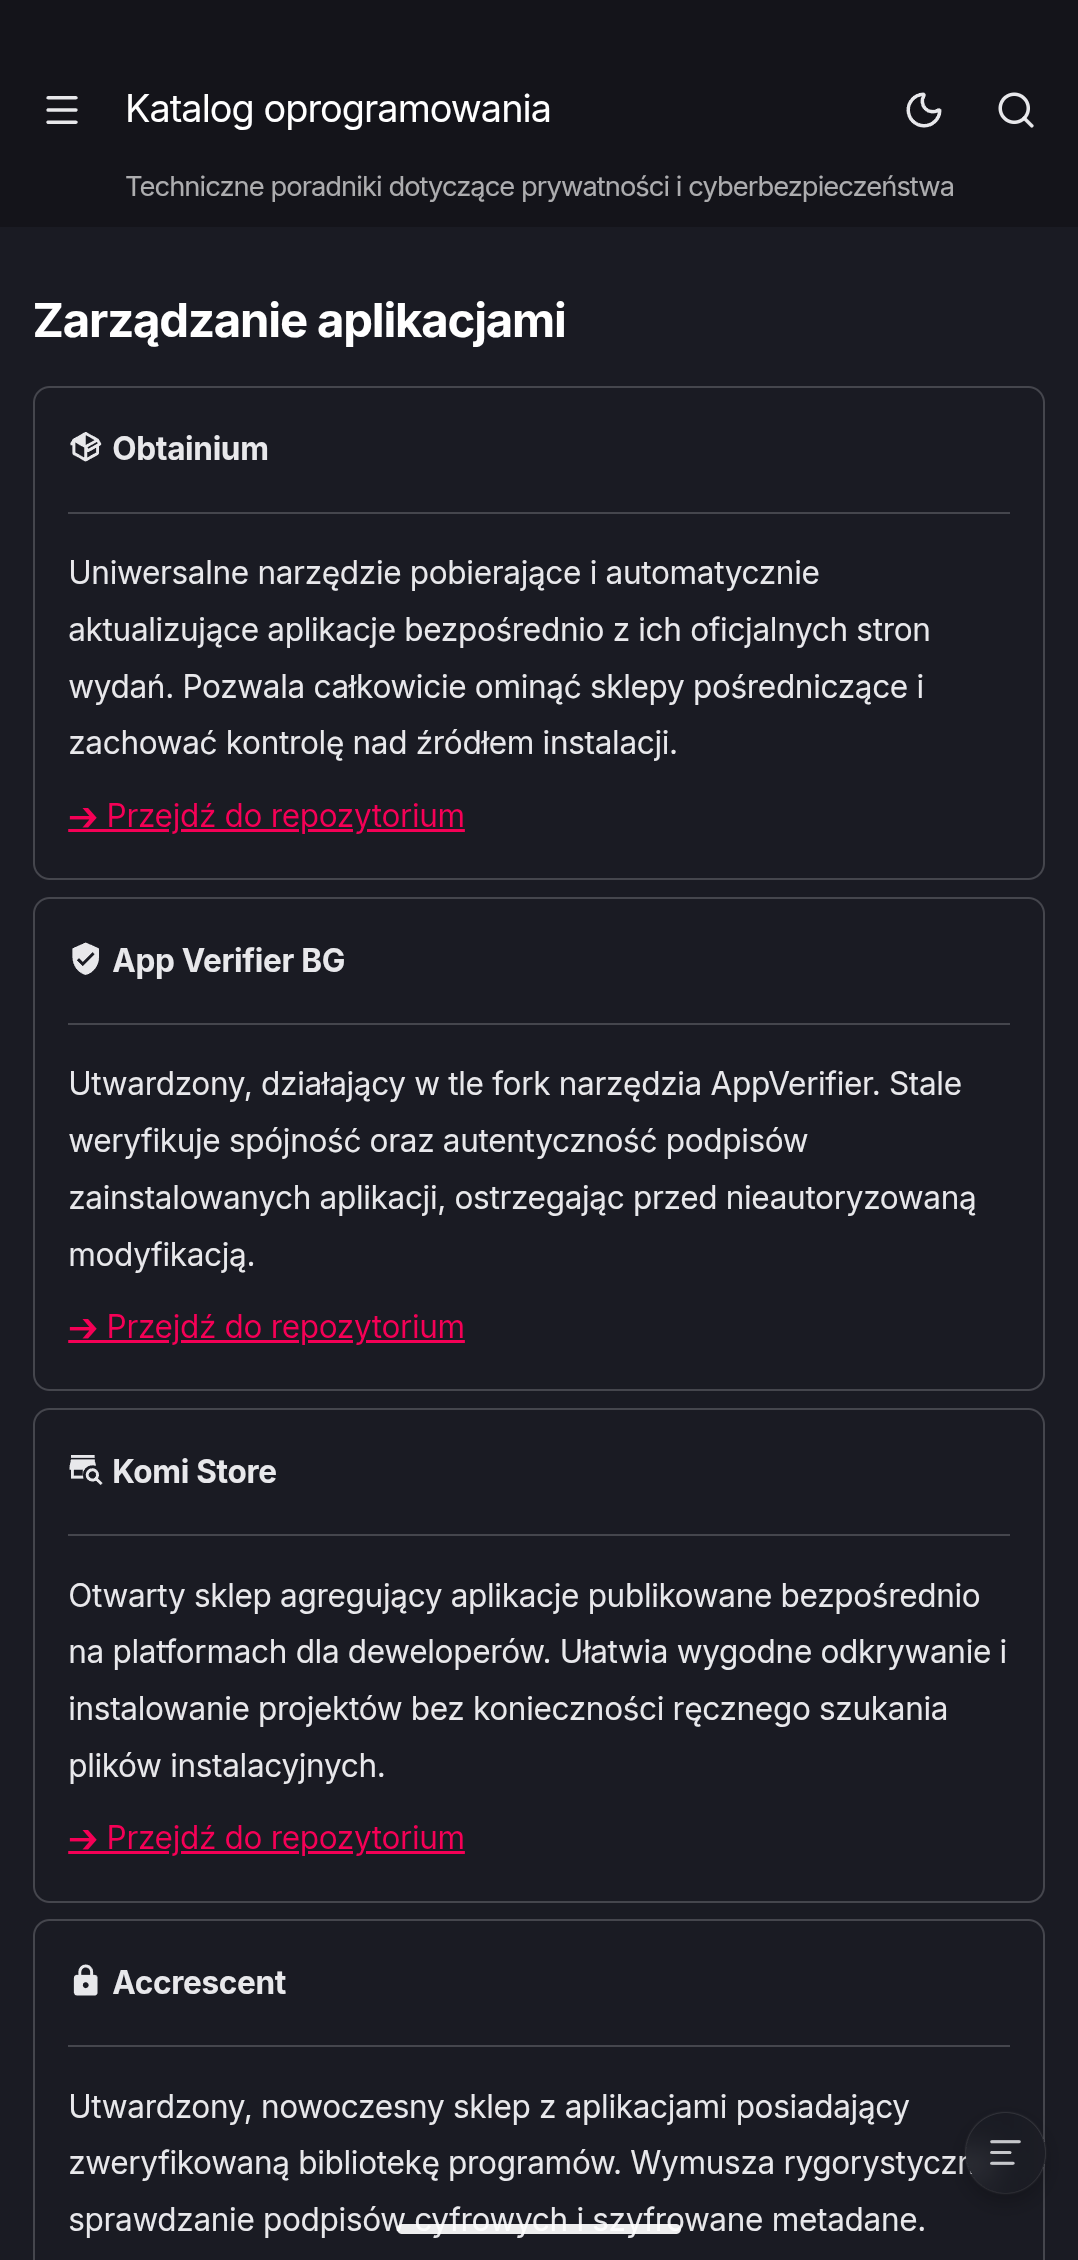Toggle dark mode with moon icon
Screen dimensions: 1078x2260
924,110
